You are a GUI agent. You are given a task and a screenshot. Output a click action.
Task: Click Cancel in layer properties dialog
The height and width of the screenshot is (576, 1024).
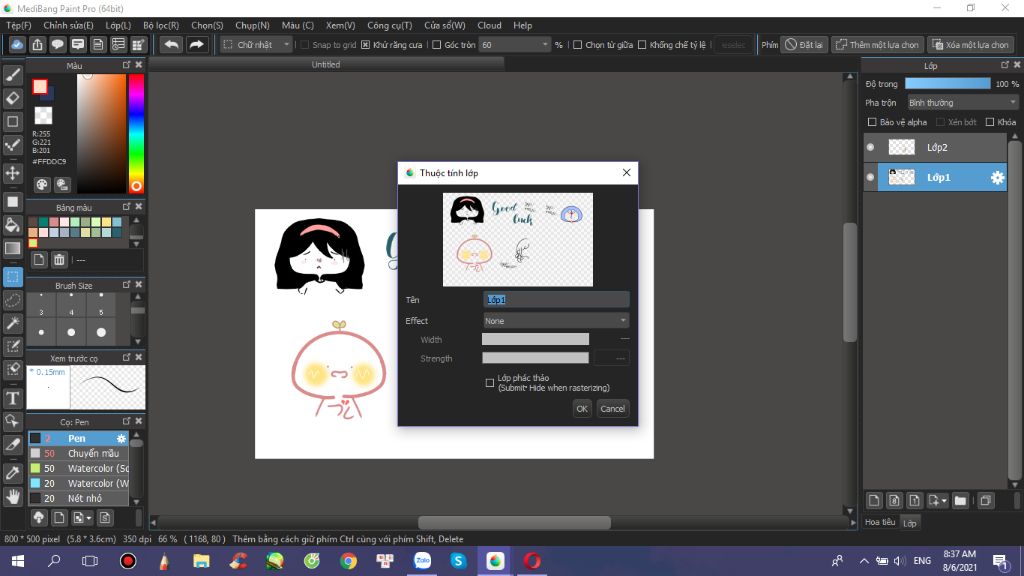(x=613, y=409)
